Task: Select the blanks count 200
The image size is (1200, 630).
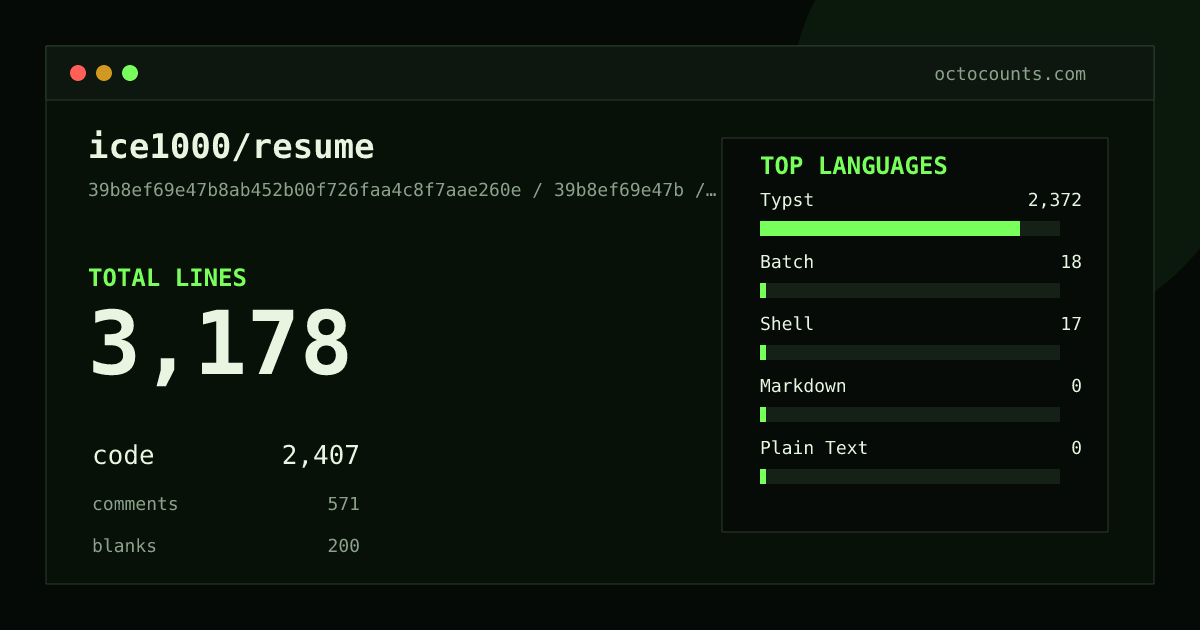Action: coord(343,546)
